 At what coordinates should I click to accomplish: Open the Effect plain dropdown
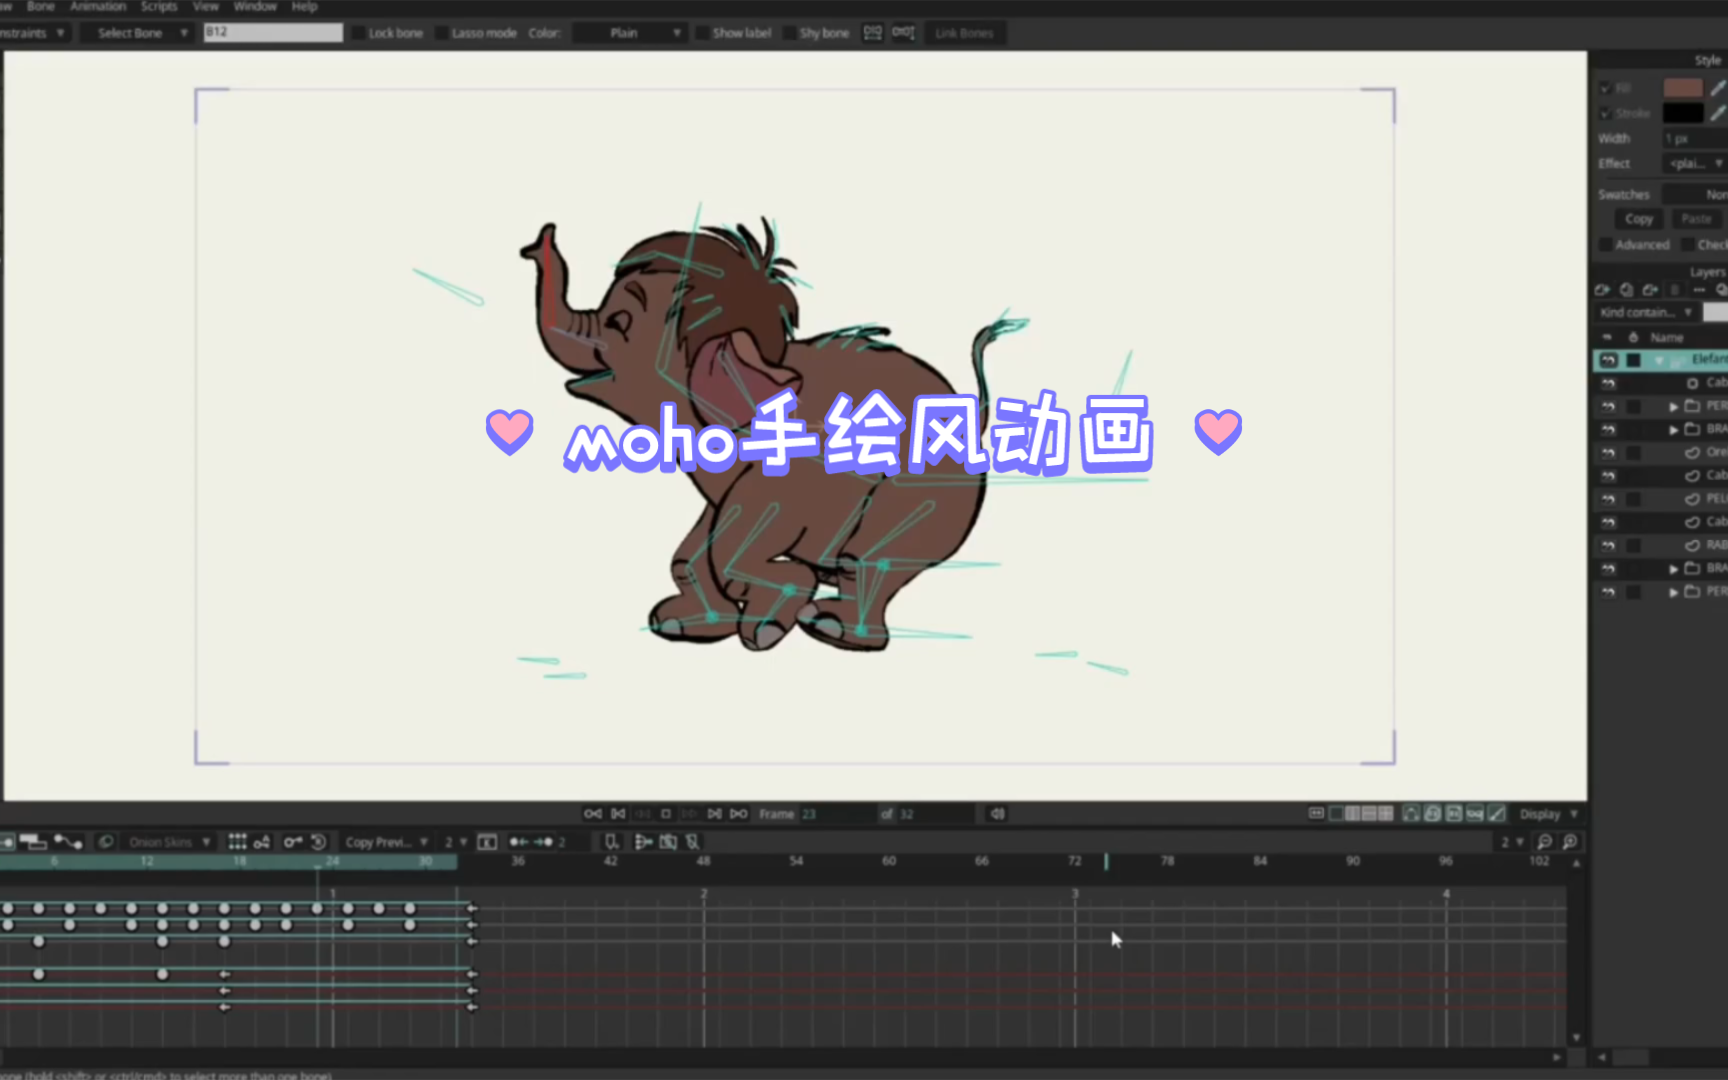[x=1695, y=163]
